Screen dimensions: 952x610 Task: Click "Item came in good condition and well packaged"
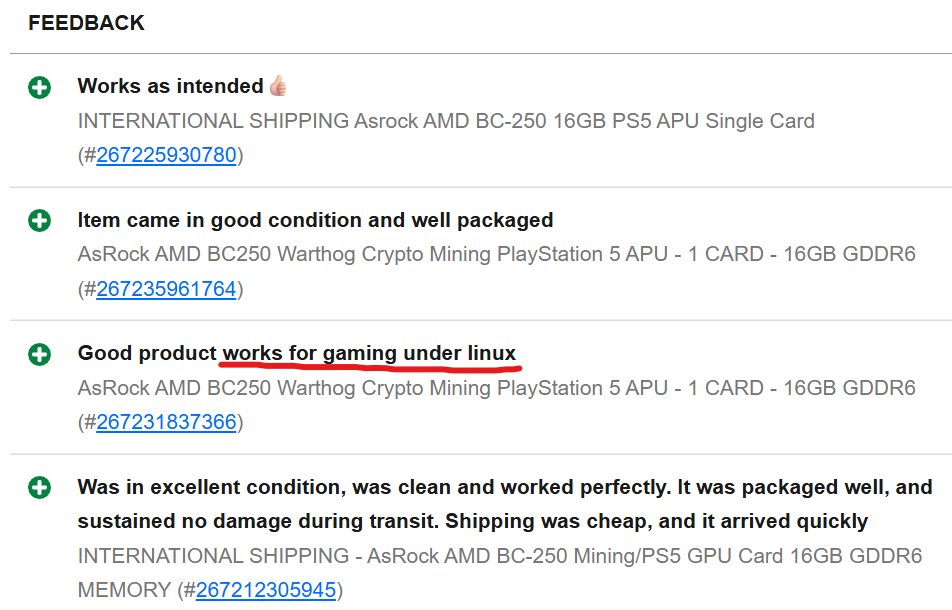[315, 220]
